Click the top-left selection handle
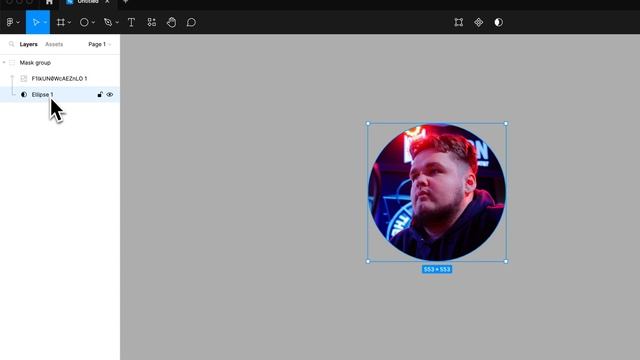The width and height of the screenshot is (640, 360). (x=368, y=123)
